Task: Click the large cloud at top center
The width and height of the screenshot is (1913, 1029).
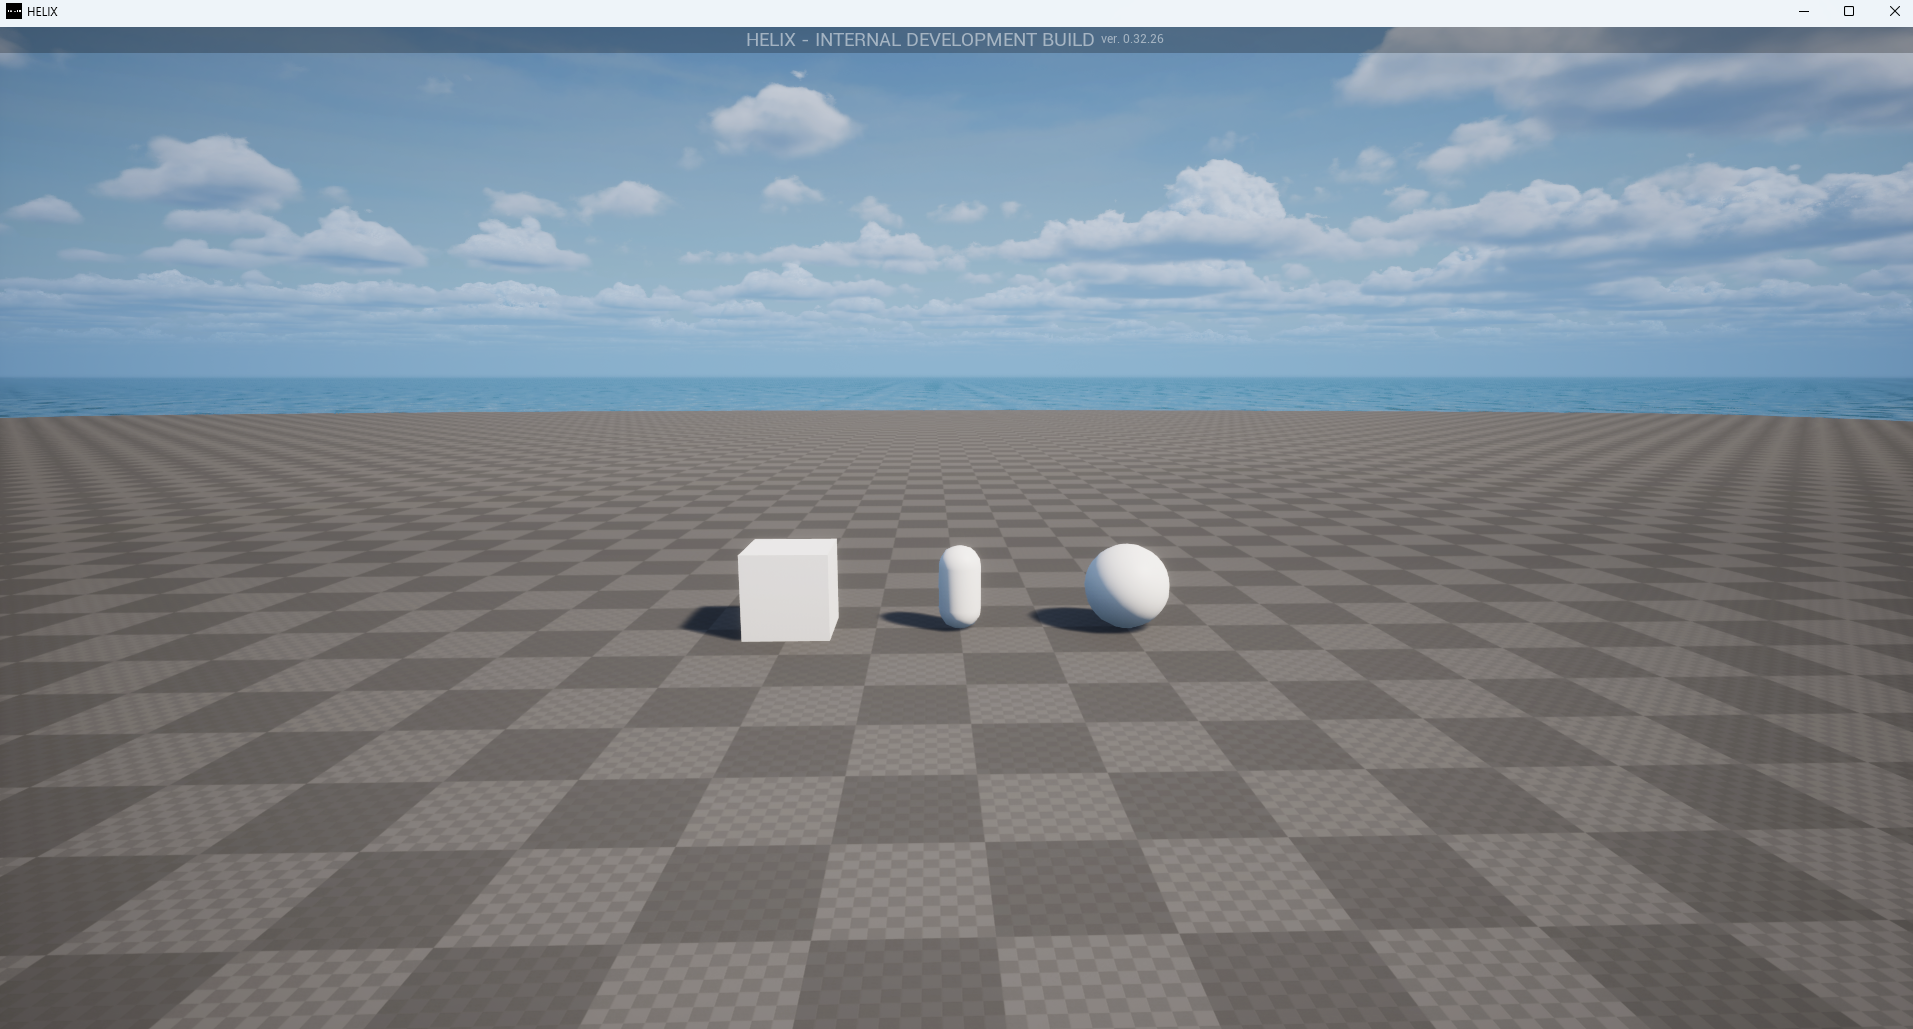Action: (782, 120)
